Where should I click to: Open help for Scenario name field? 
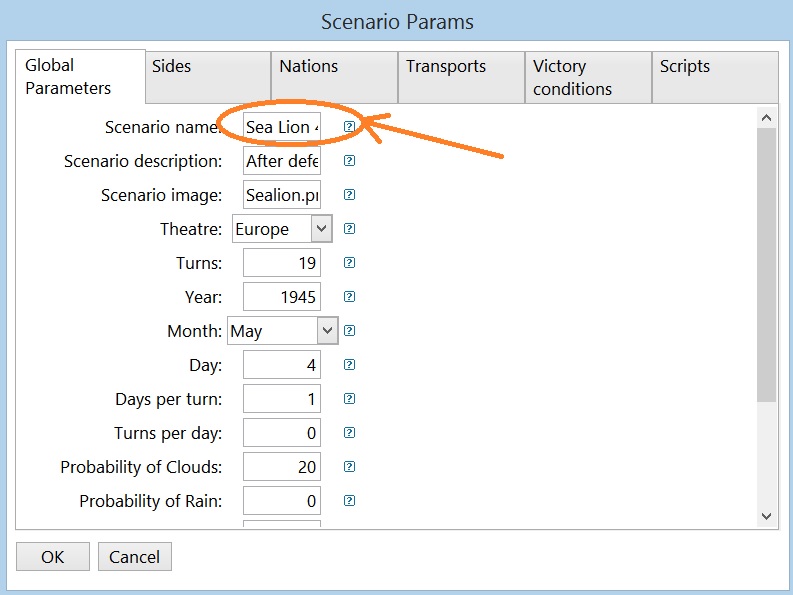[x=349, y=126]
